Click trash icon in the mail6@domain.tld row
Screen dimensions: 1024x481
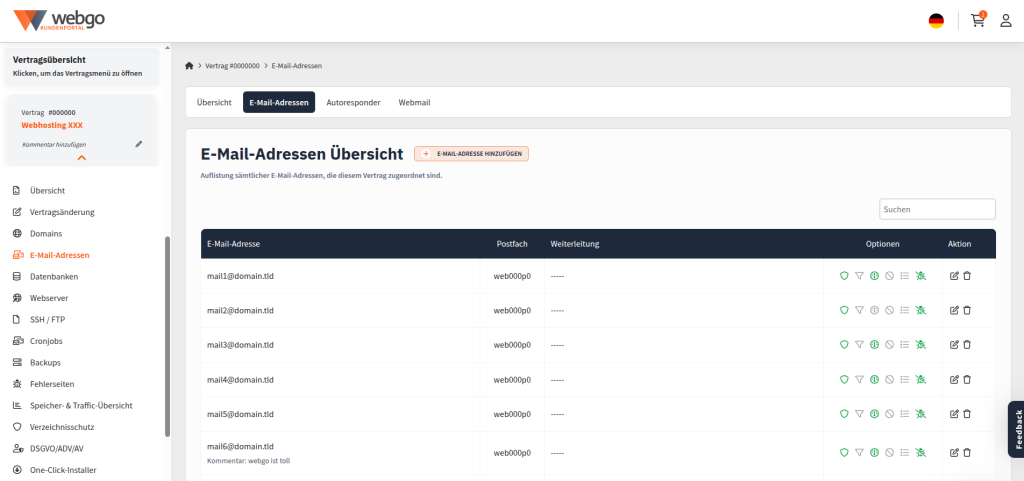click(x=967, y=452)
